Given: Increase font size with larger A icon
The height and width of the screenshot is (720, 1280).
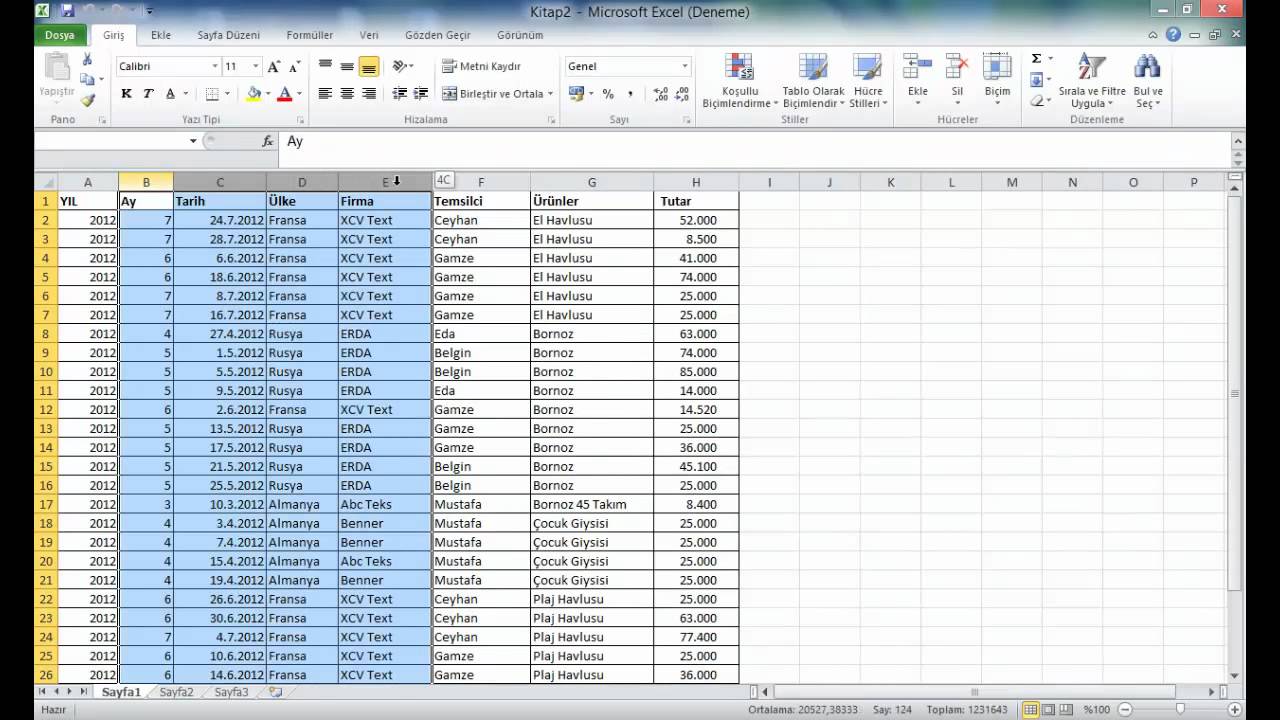Looking at the screenshot, I should pyautogui.click(x=273, y=66).
